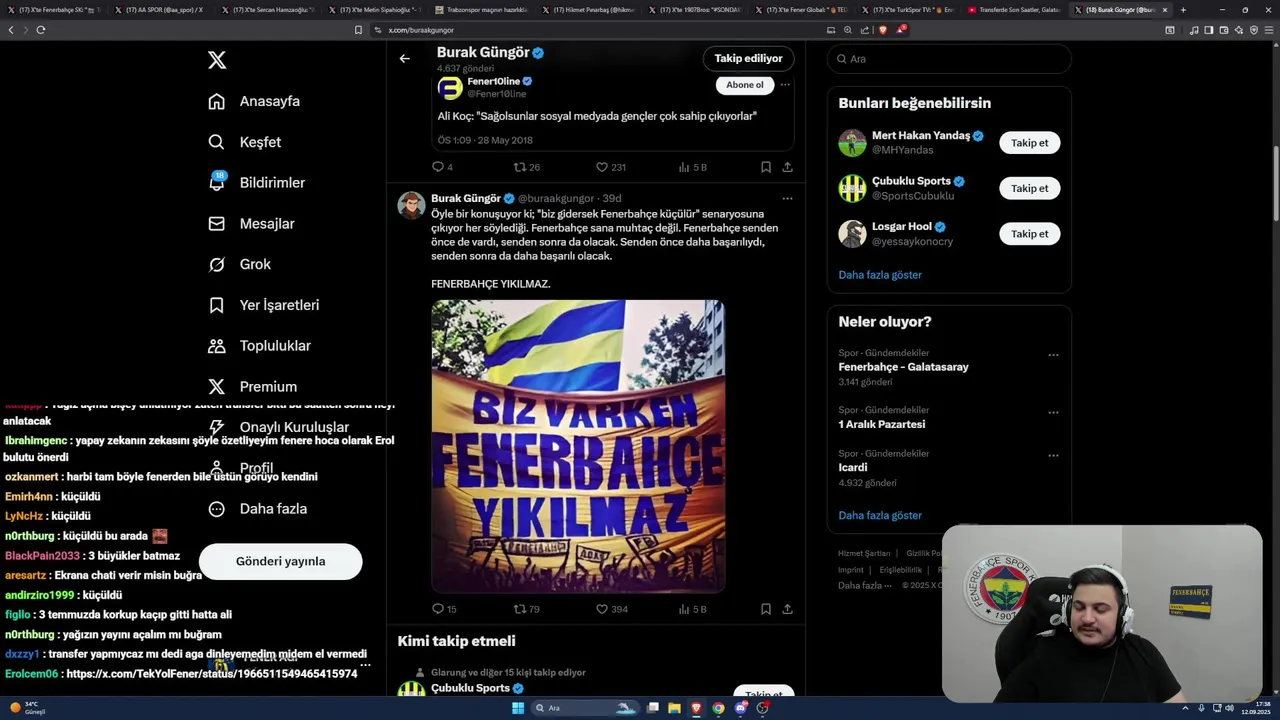
Task: Repost the post with 79 reposts
Action: (x=526, y=609)
